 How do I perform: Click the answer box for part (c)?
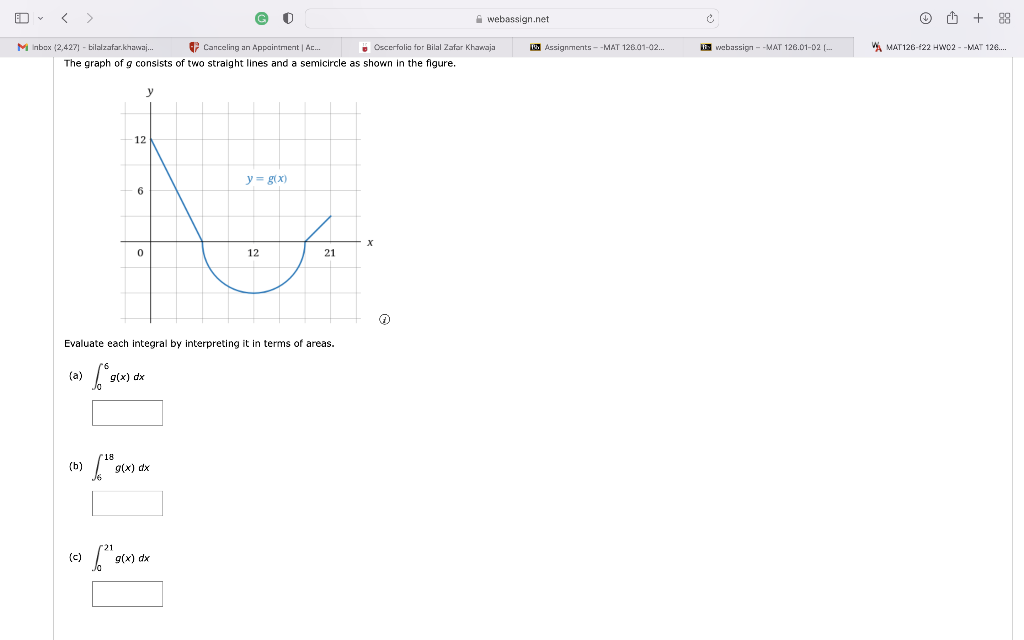point(127,593)
